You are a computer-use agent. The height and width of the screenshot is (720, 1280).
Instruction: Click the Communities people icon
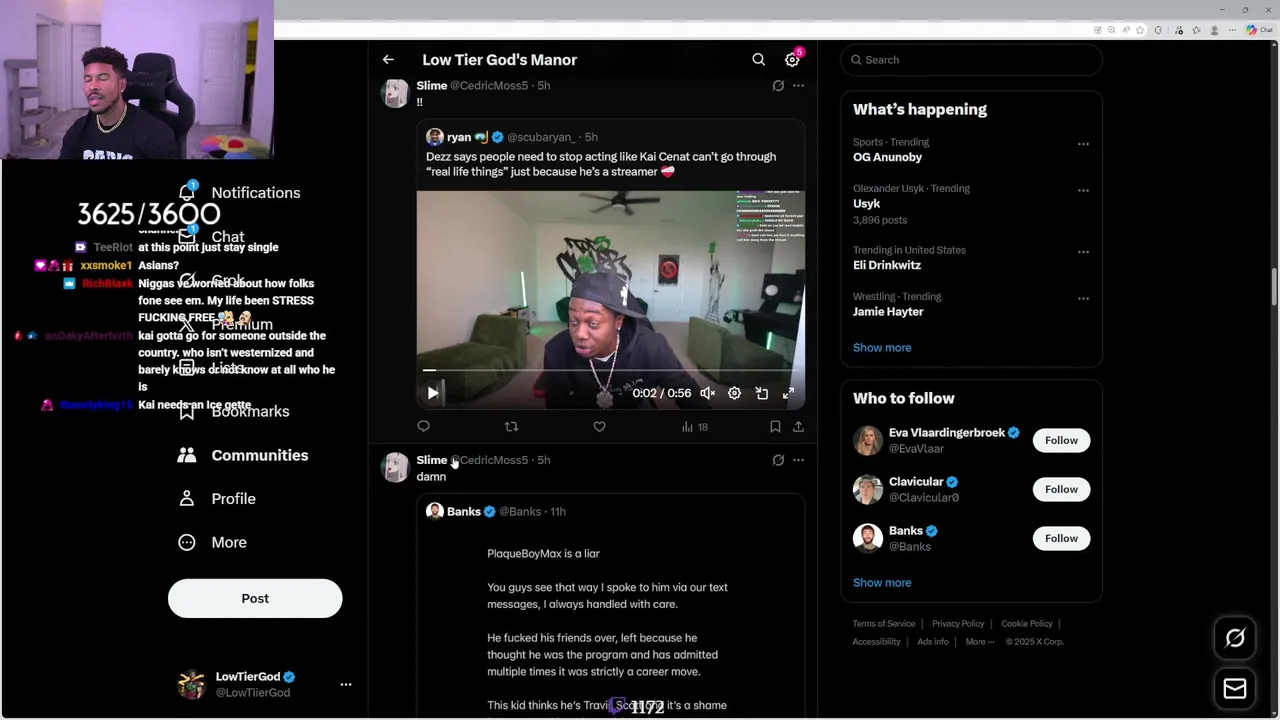pos(187,455)
